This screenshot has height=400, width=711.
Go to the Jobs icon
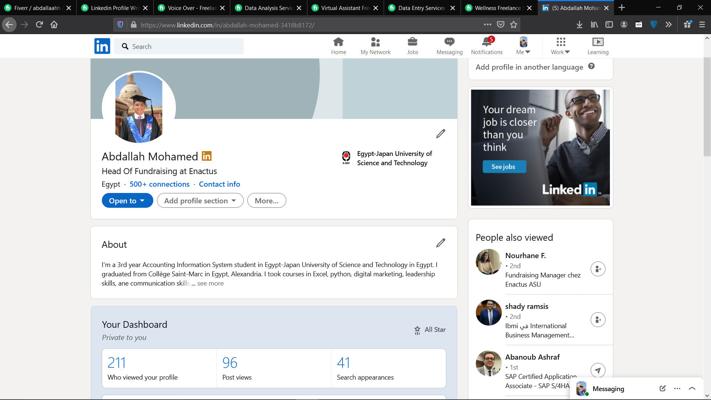(x=412, y=45)
